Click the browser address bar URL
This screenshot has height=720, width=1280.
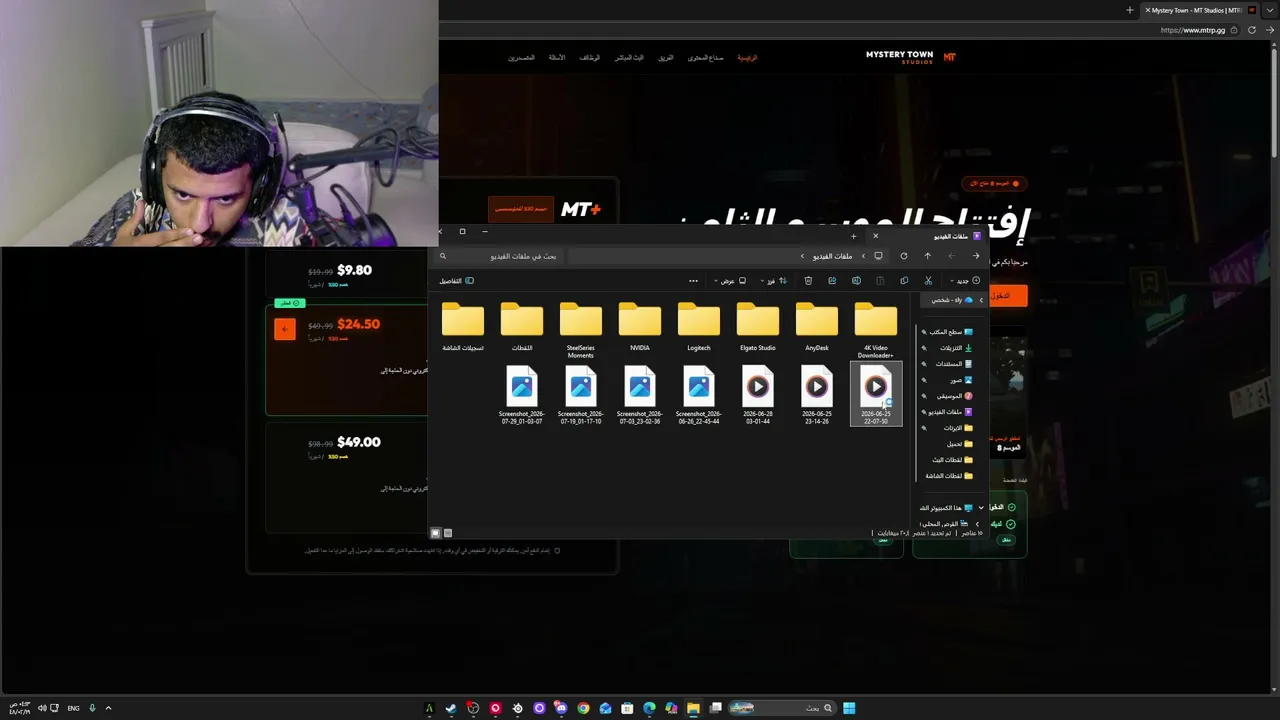pyautogui.click(x=1192, y=30)
